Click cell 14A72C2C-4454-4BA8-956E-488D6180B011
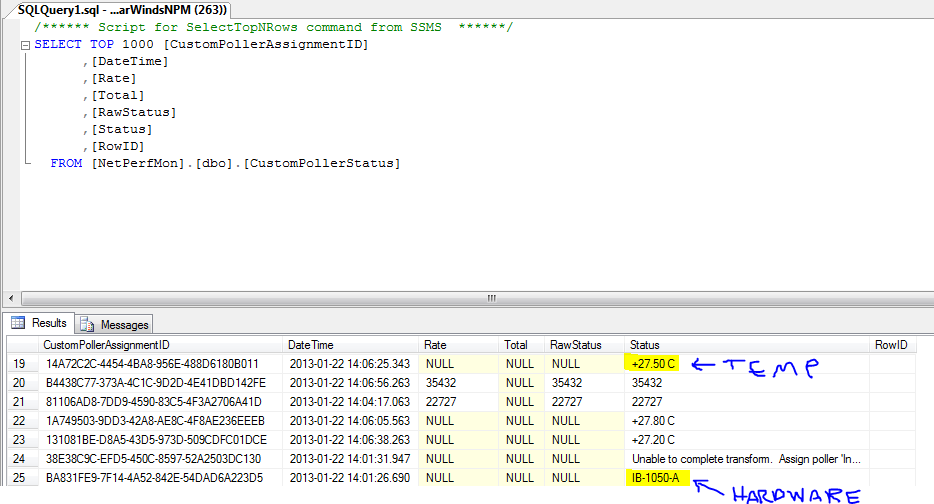The width and height of the screenshot is (934, 504). (160, 364)
